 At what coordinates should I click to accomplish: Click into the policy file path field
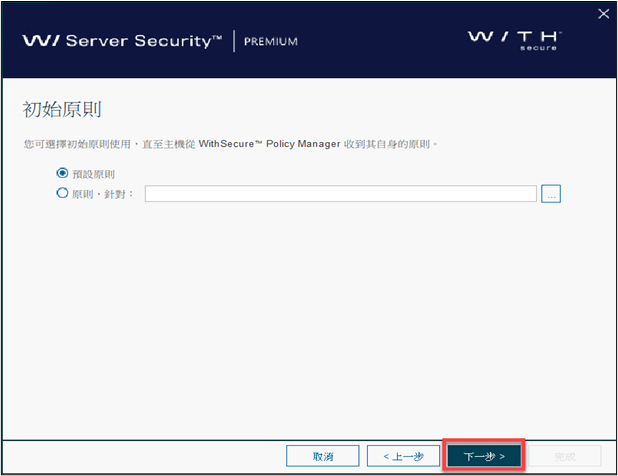click(340, 194)
